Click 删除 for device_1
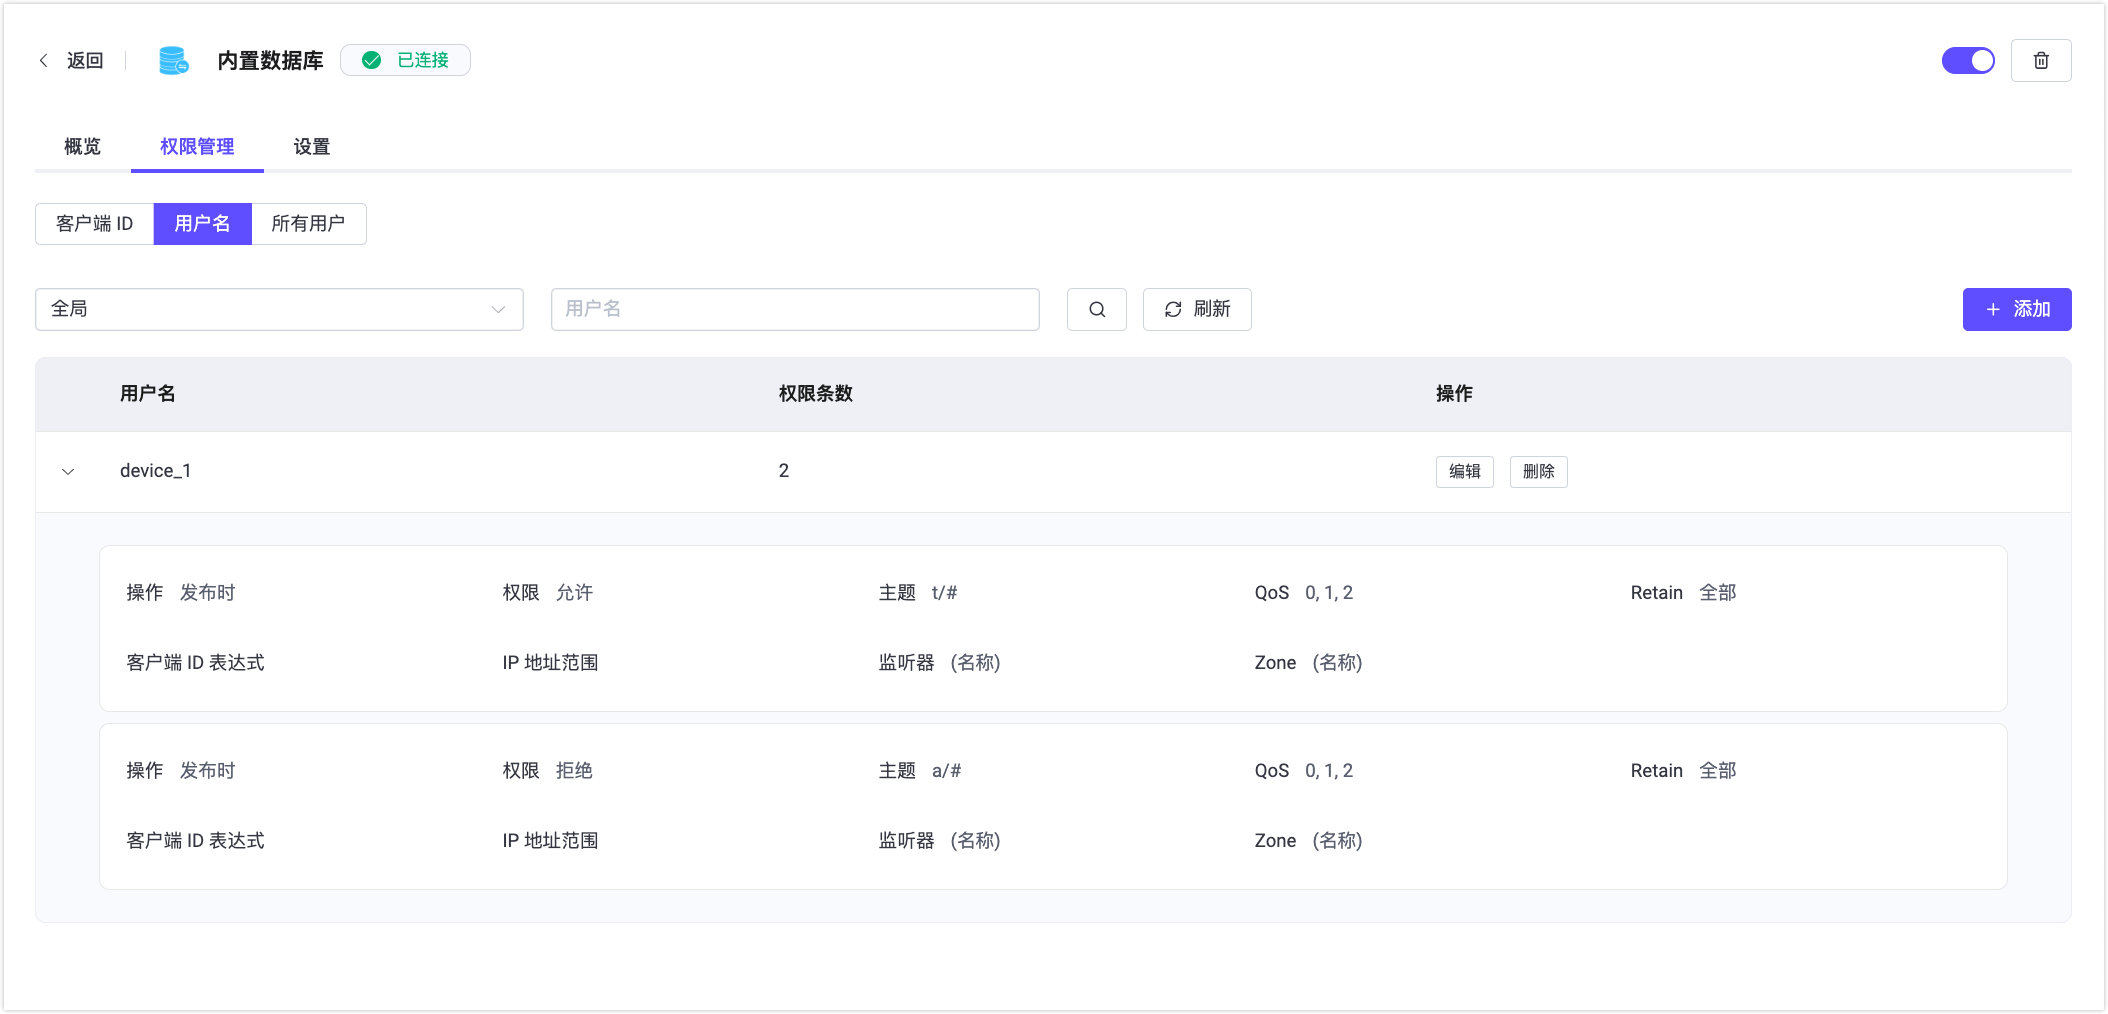Screen dimensions: 2108x1014 click(1538, 472)
